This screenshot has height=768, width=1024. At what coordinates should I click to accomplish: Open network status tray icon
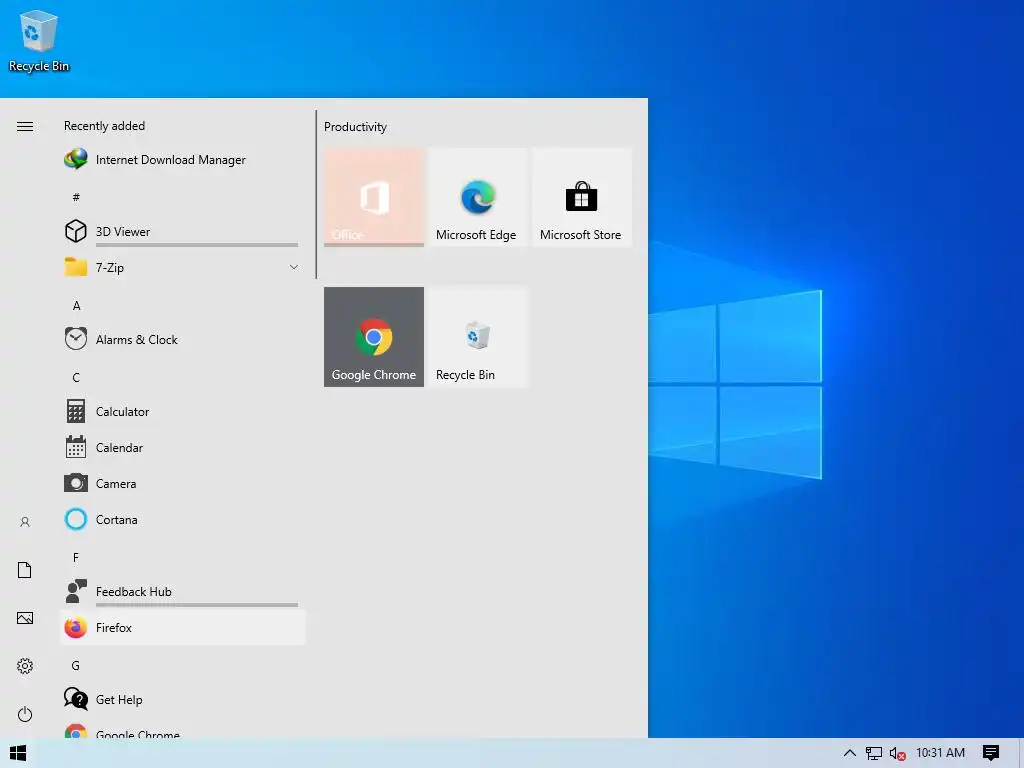[x=874, y=753]
